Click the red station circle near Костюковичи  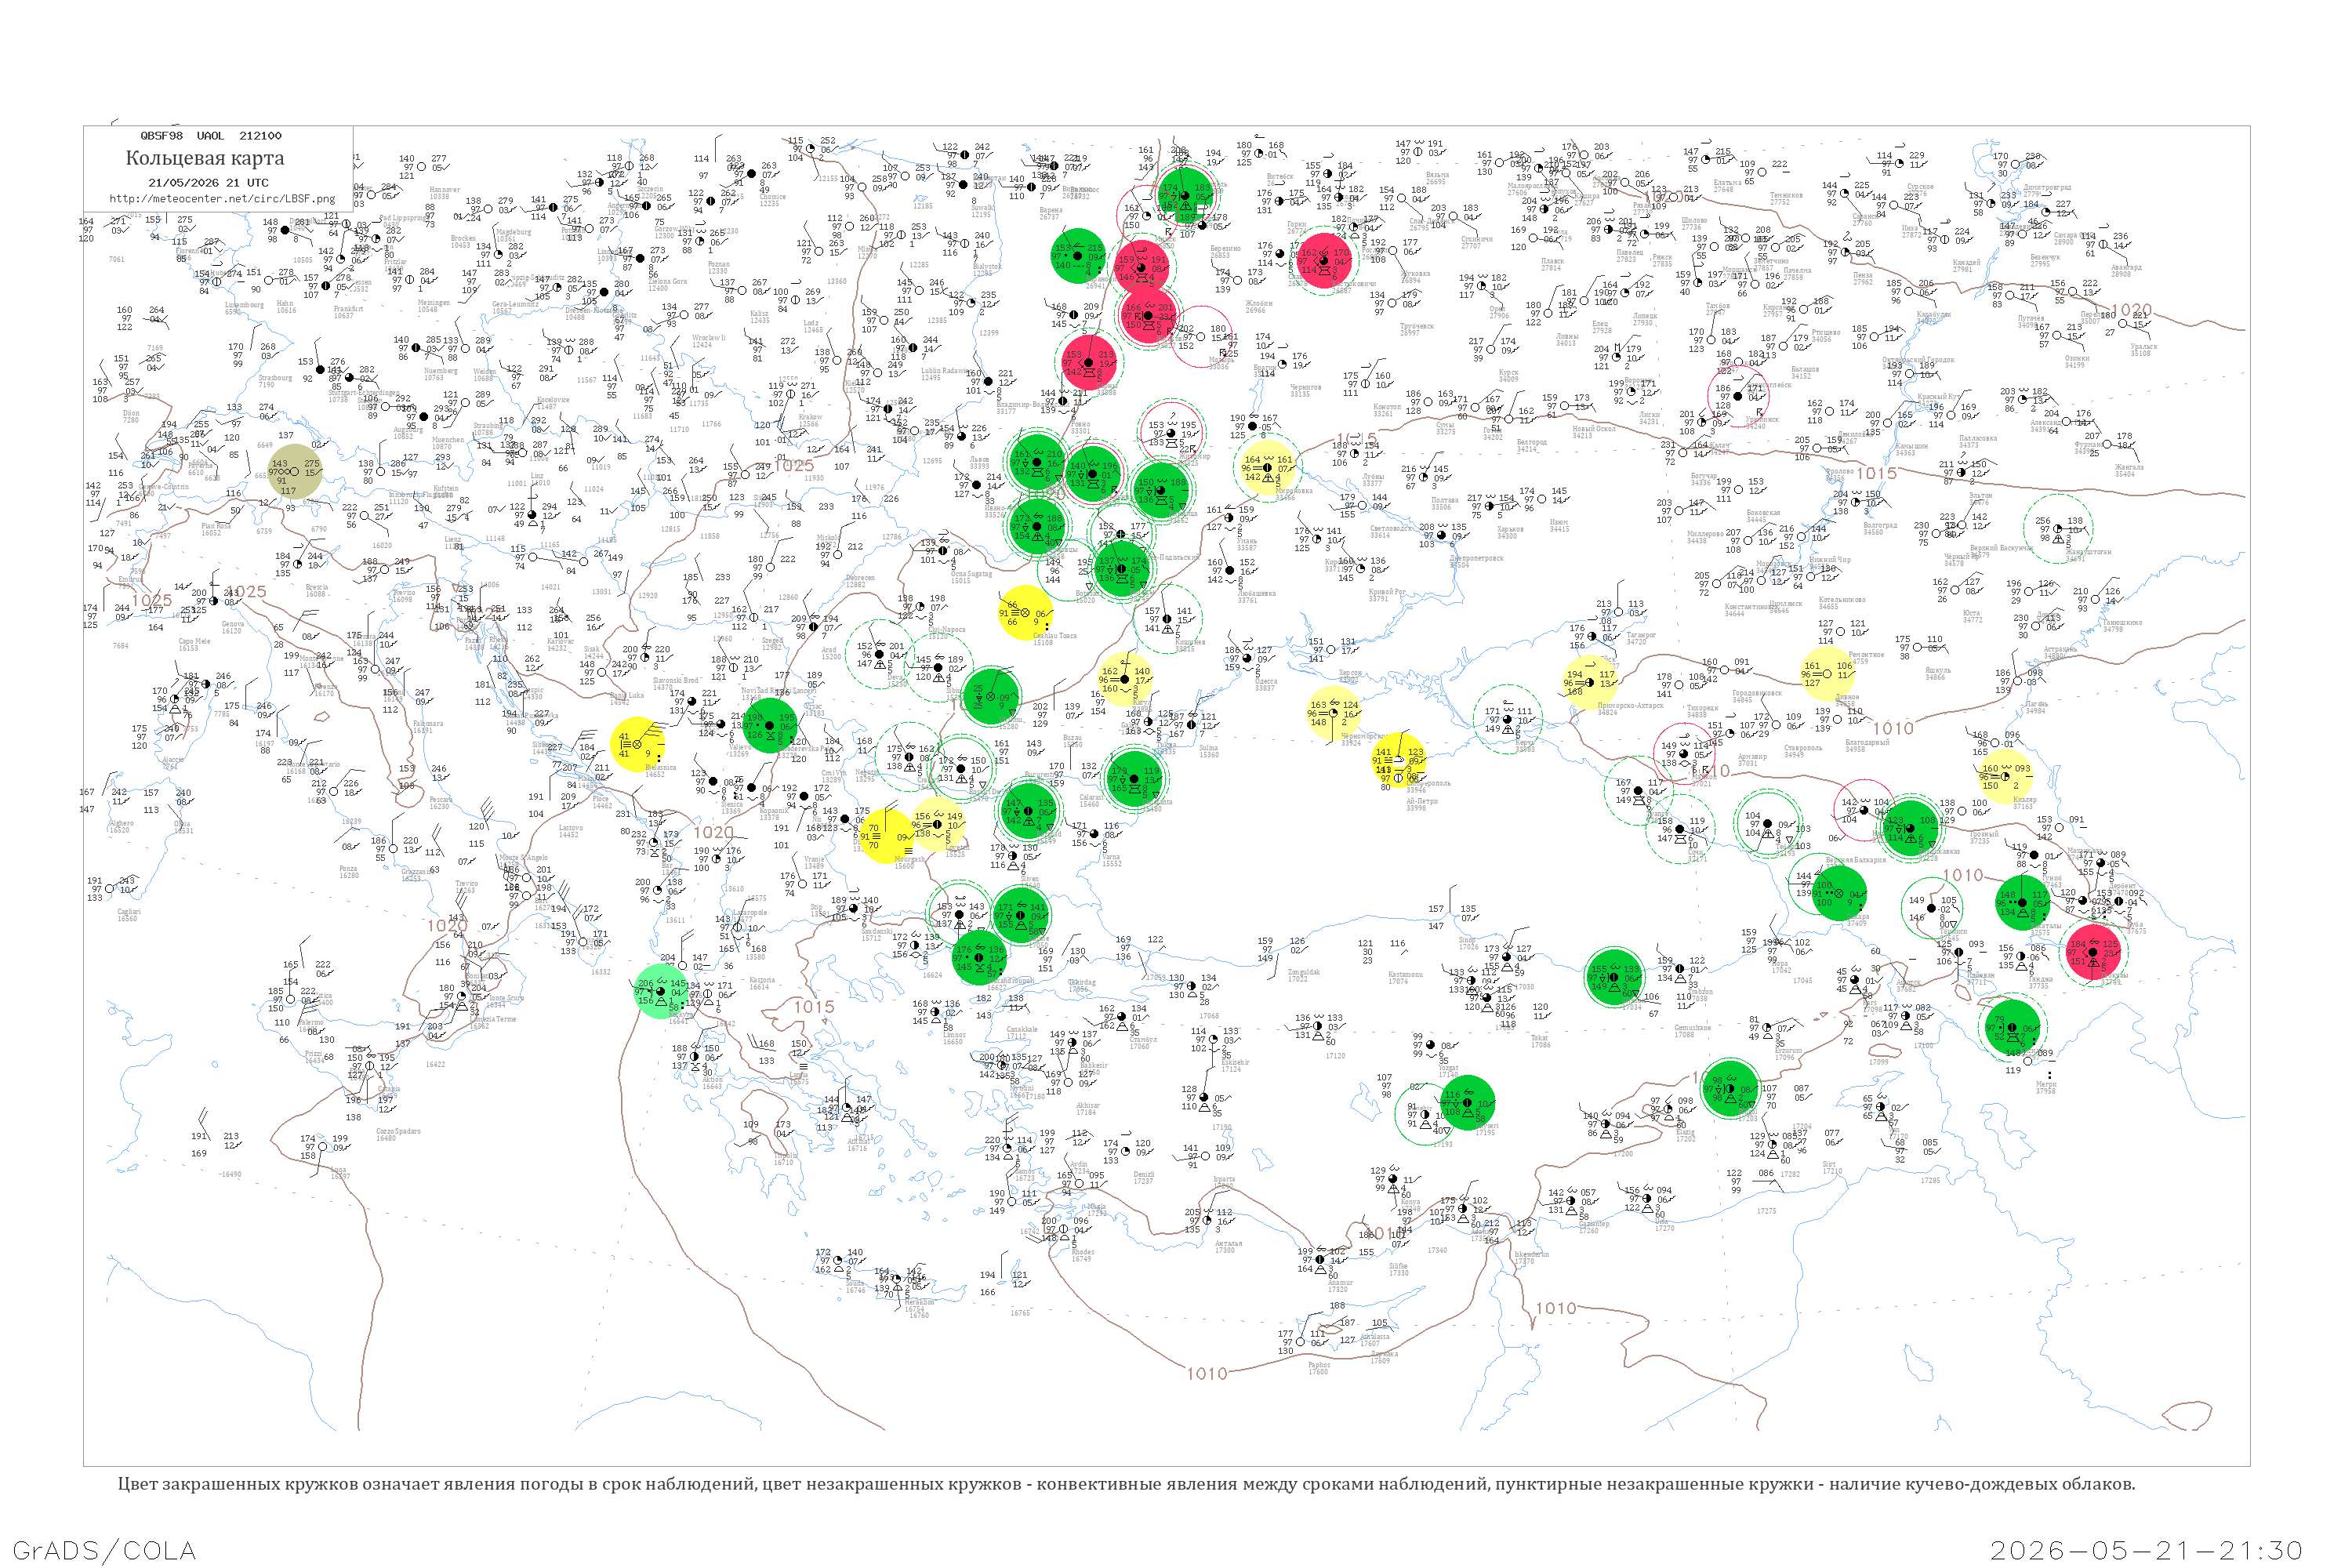pos(1324,261)
